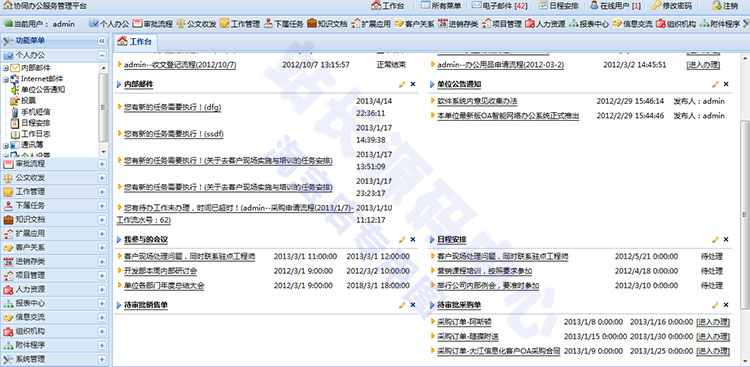Screen dimensions: 750x367
Task: Edit the 待审批采购单 panel with its pencil icon
Action: coord(715,305)
